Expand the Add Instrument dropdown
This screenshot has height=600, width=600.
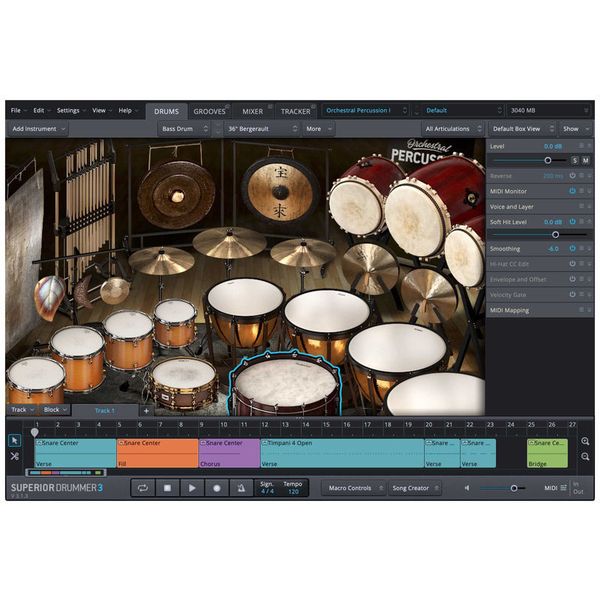[38, 129]
